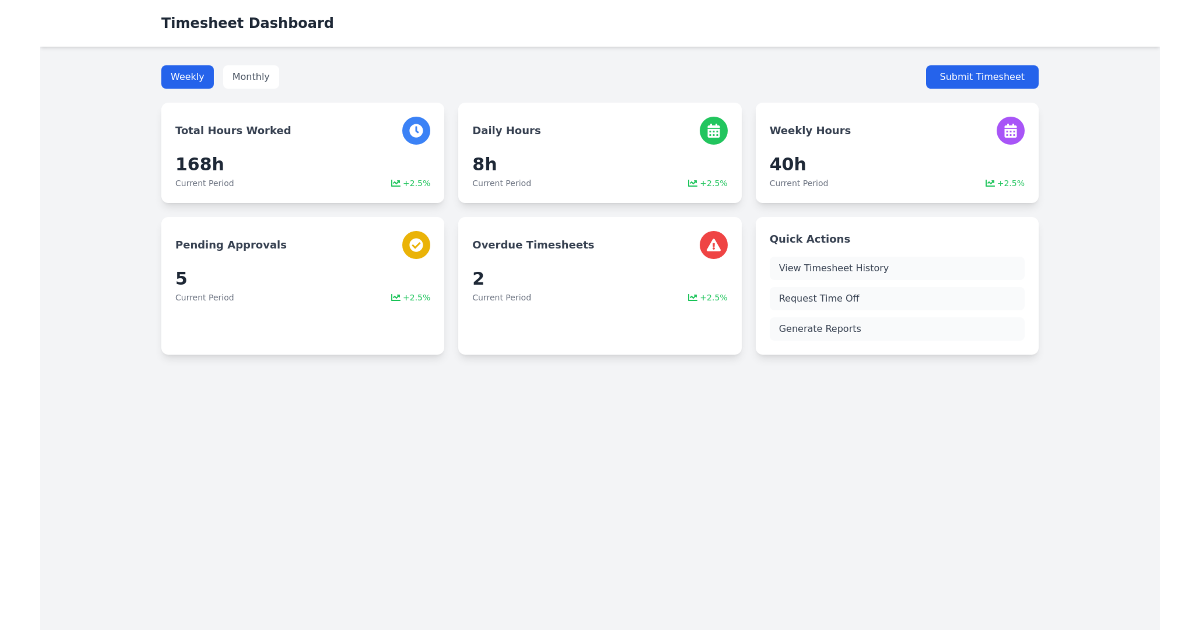The height and width of the screenshot is (630, 1200).
Task: Select Request Time Off
Action: 897,298
